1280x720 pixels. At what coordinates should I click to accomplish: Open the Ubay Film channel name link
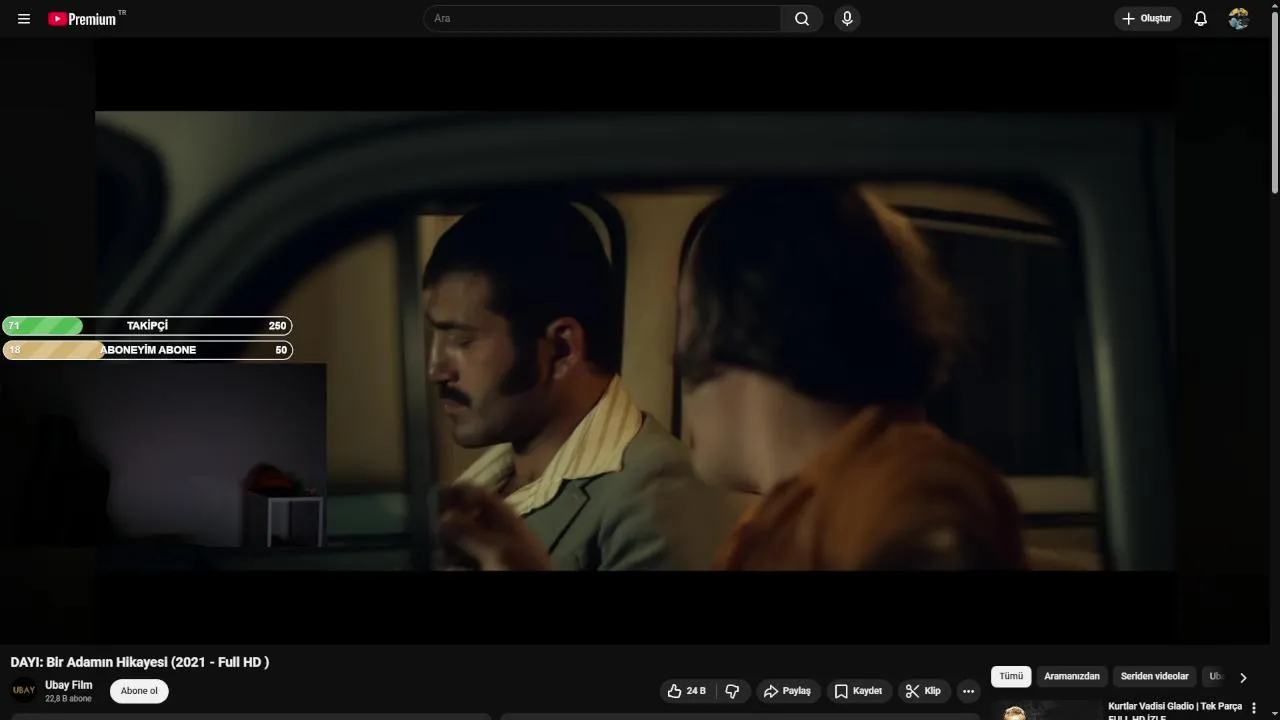(x=69, y=685)
